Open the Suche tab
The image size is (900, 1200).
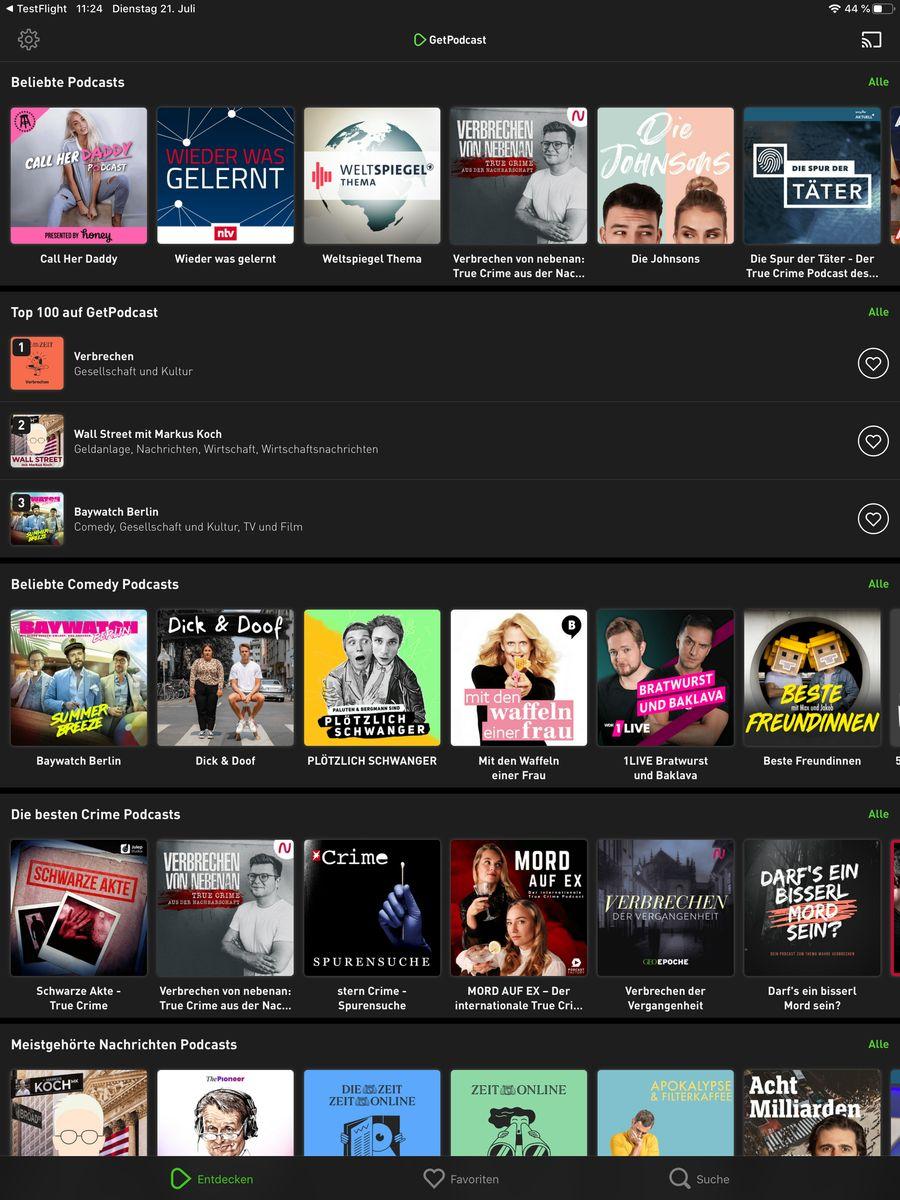[x=700, y=1179]
